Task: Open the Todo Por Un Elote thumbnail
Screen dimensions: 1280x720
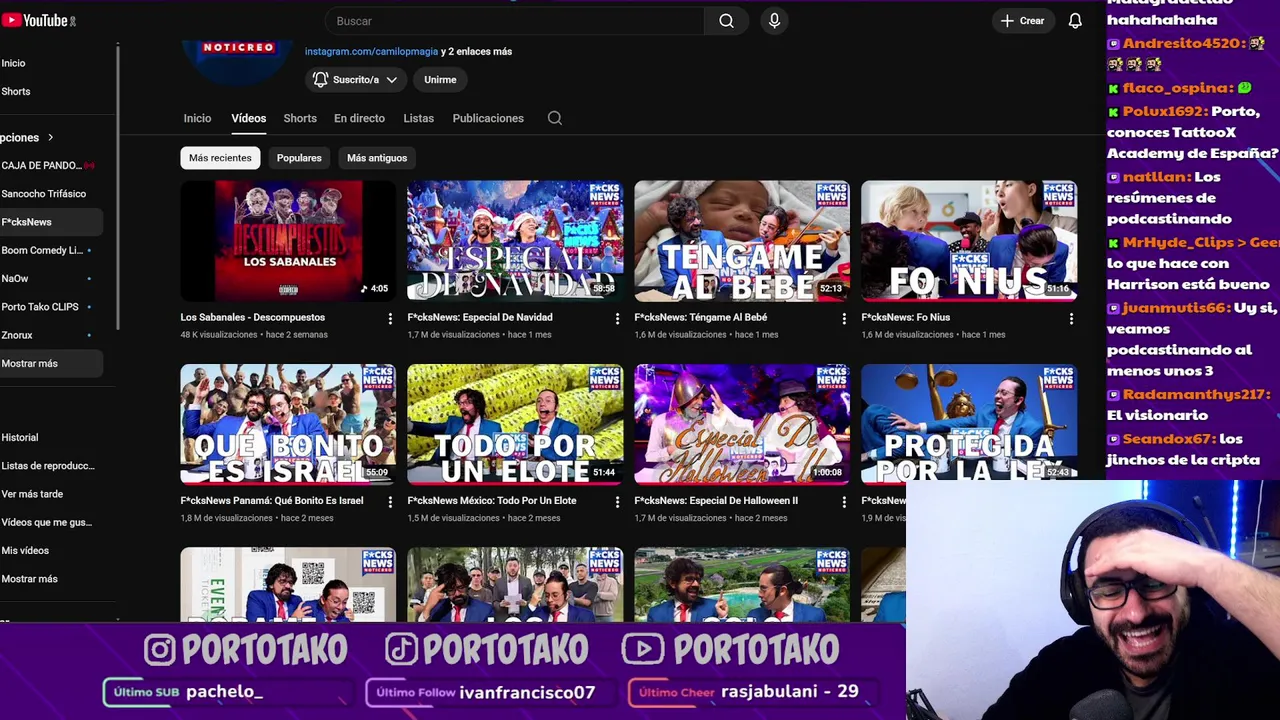Action: tap(515, 424)
